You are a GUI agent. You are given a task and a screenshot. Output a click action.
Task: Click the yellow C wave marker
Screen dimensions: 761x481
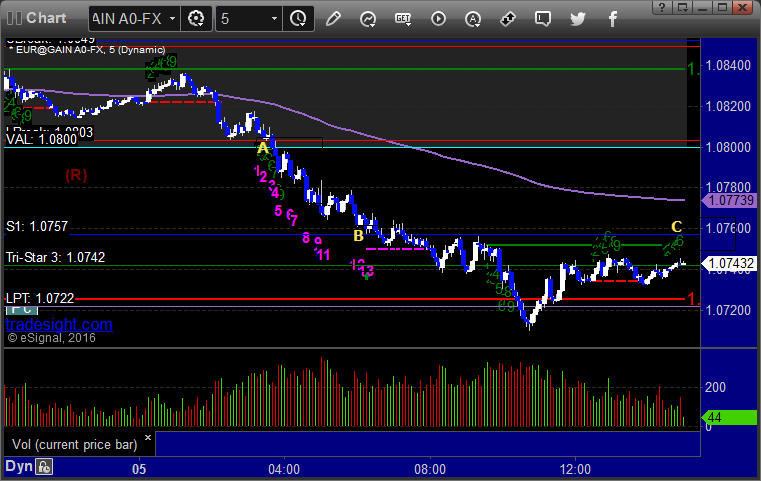point(677,227)
